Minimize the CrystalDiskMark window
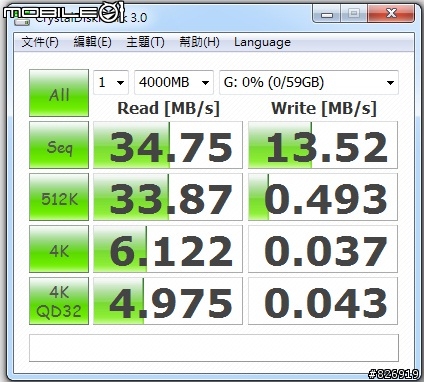This screenshot has width=424, height=382. point(327,13)
